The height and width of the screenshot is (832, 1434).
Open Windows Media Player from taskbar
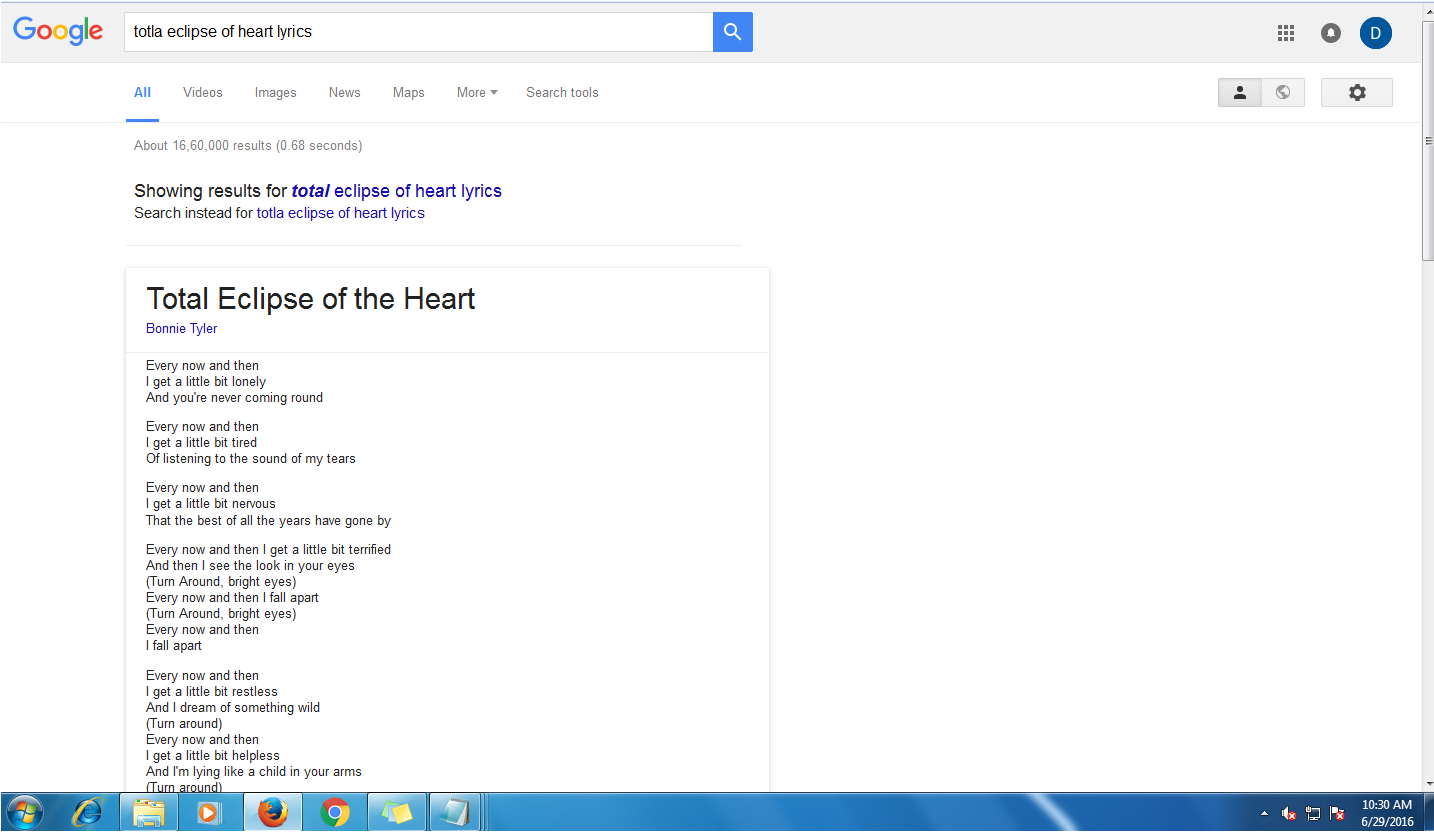click(x=210, y=813)
